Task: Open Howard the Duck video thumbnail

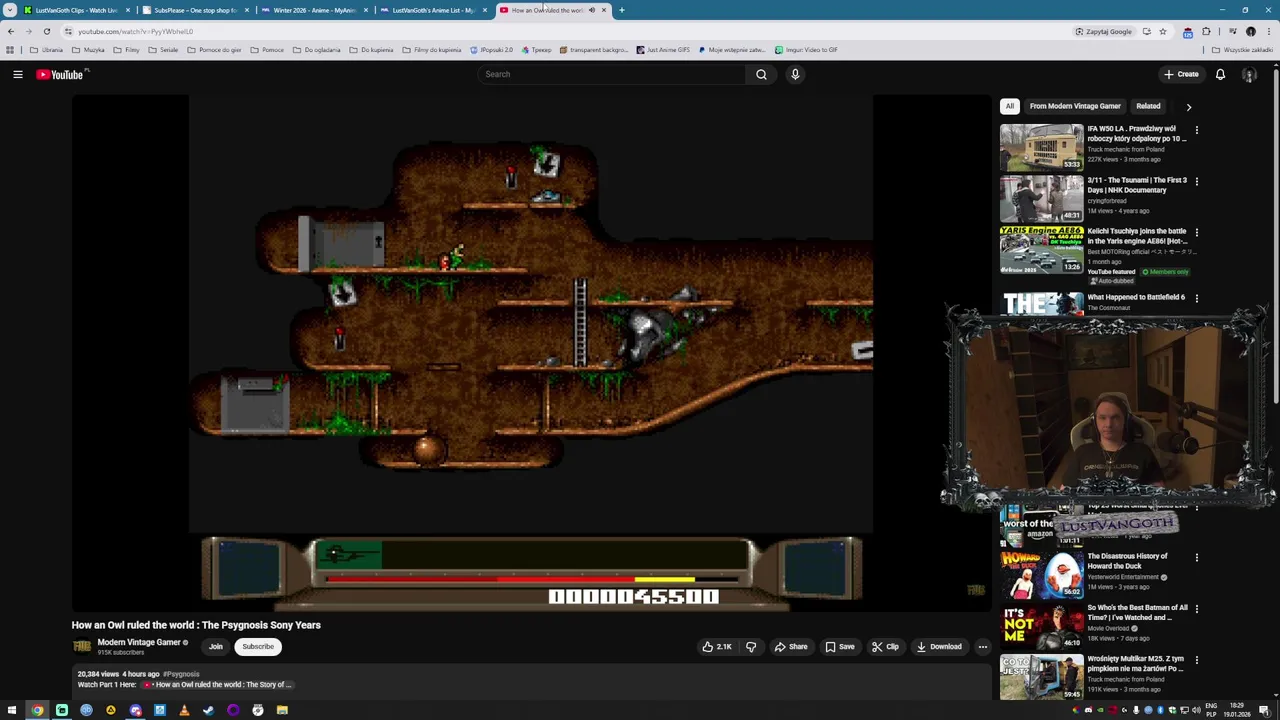Action: pyautogui.click(x=1041, y=575)
